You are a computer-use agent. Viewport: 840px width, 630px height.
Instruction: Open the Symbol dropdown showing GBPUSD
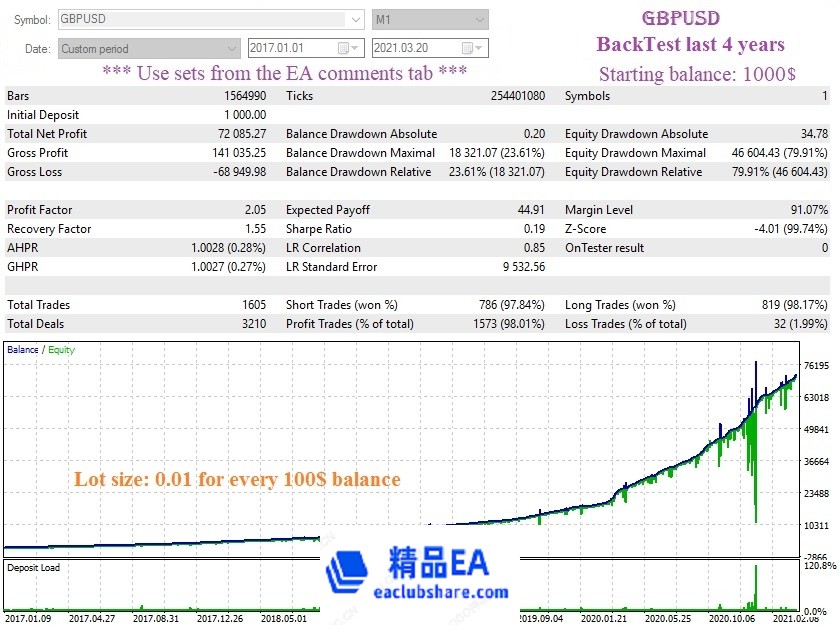pyautogui.click(x=355, y=18)
